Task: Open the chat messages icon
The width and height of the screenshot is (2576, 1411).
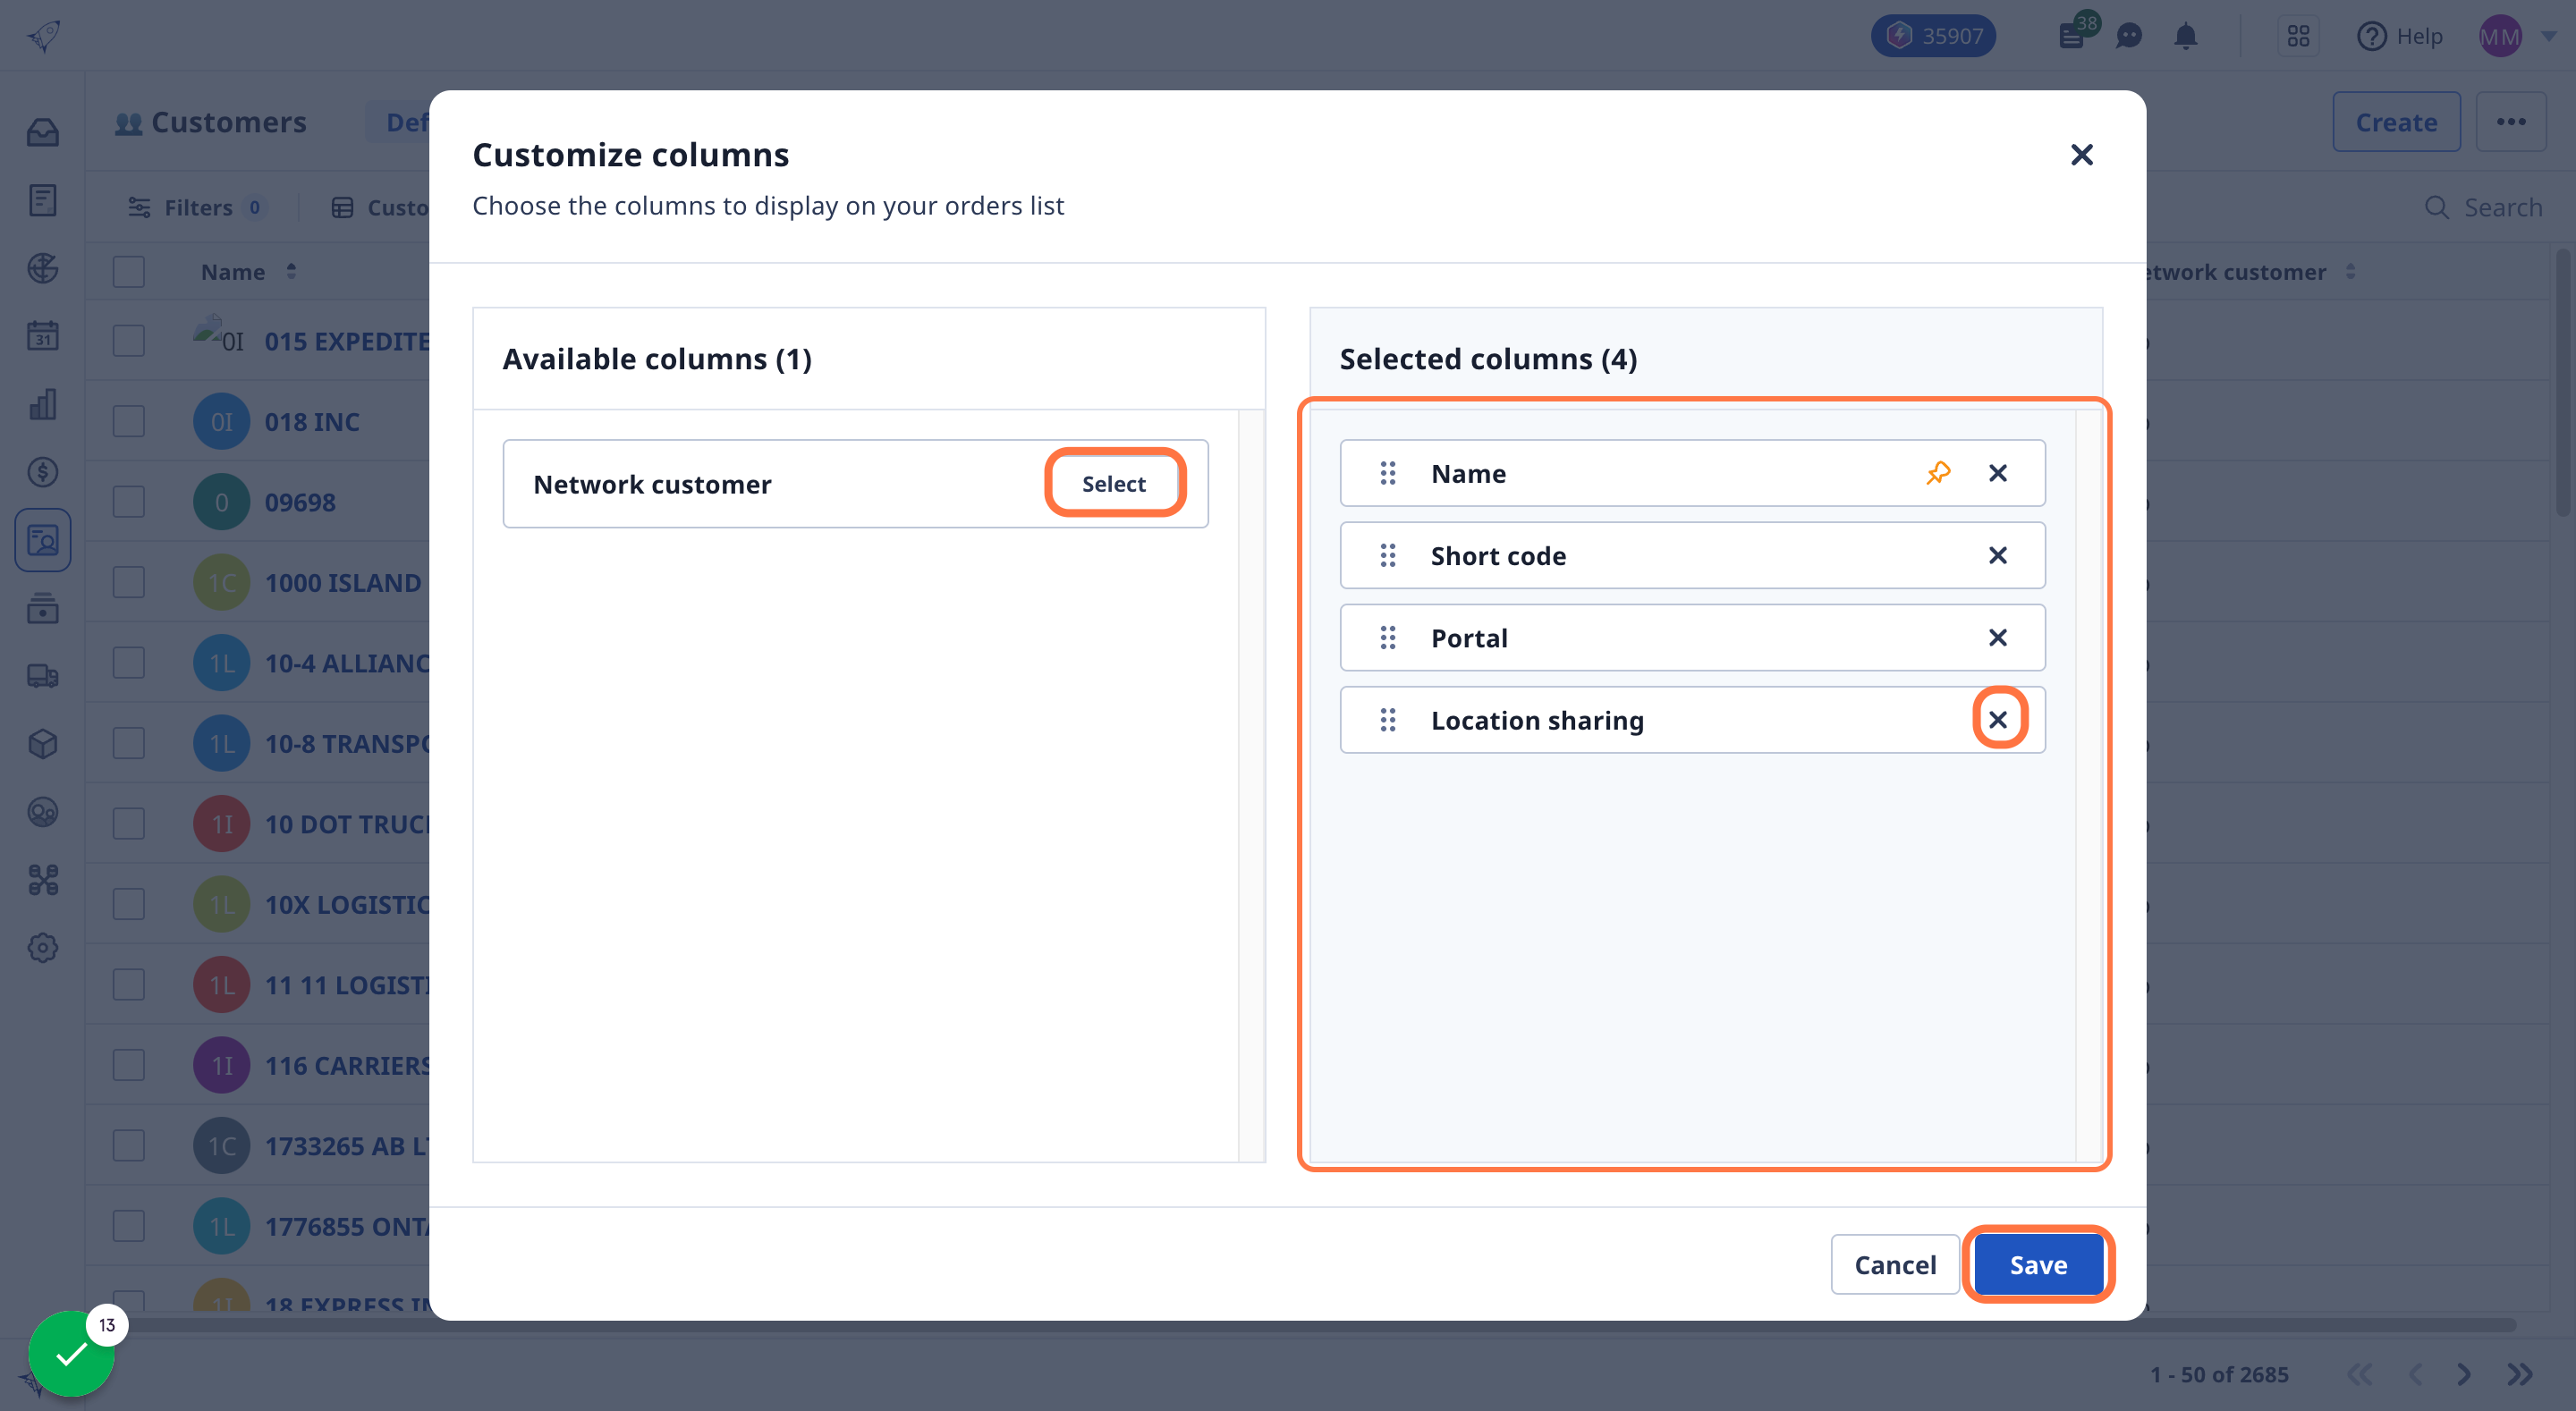Action: [x=2129, y=36]
